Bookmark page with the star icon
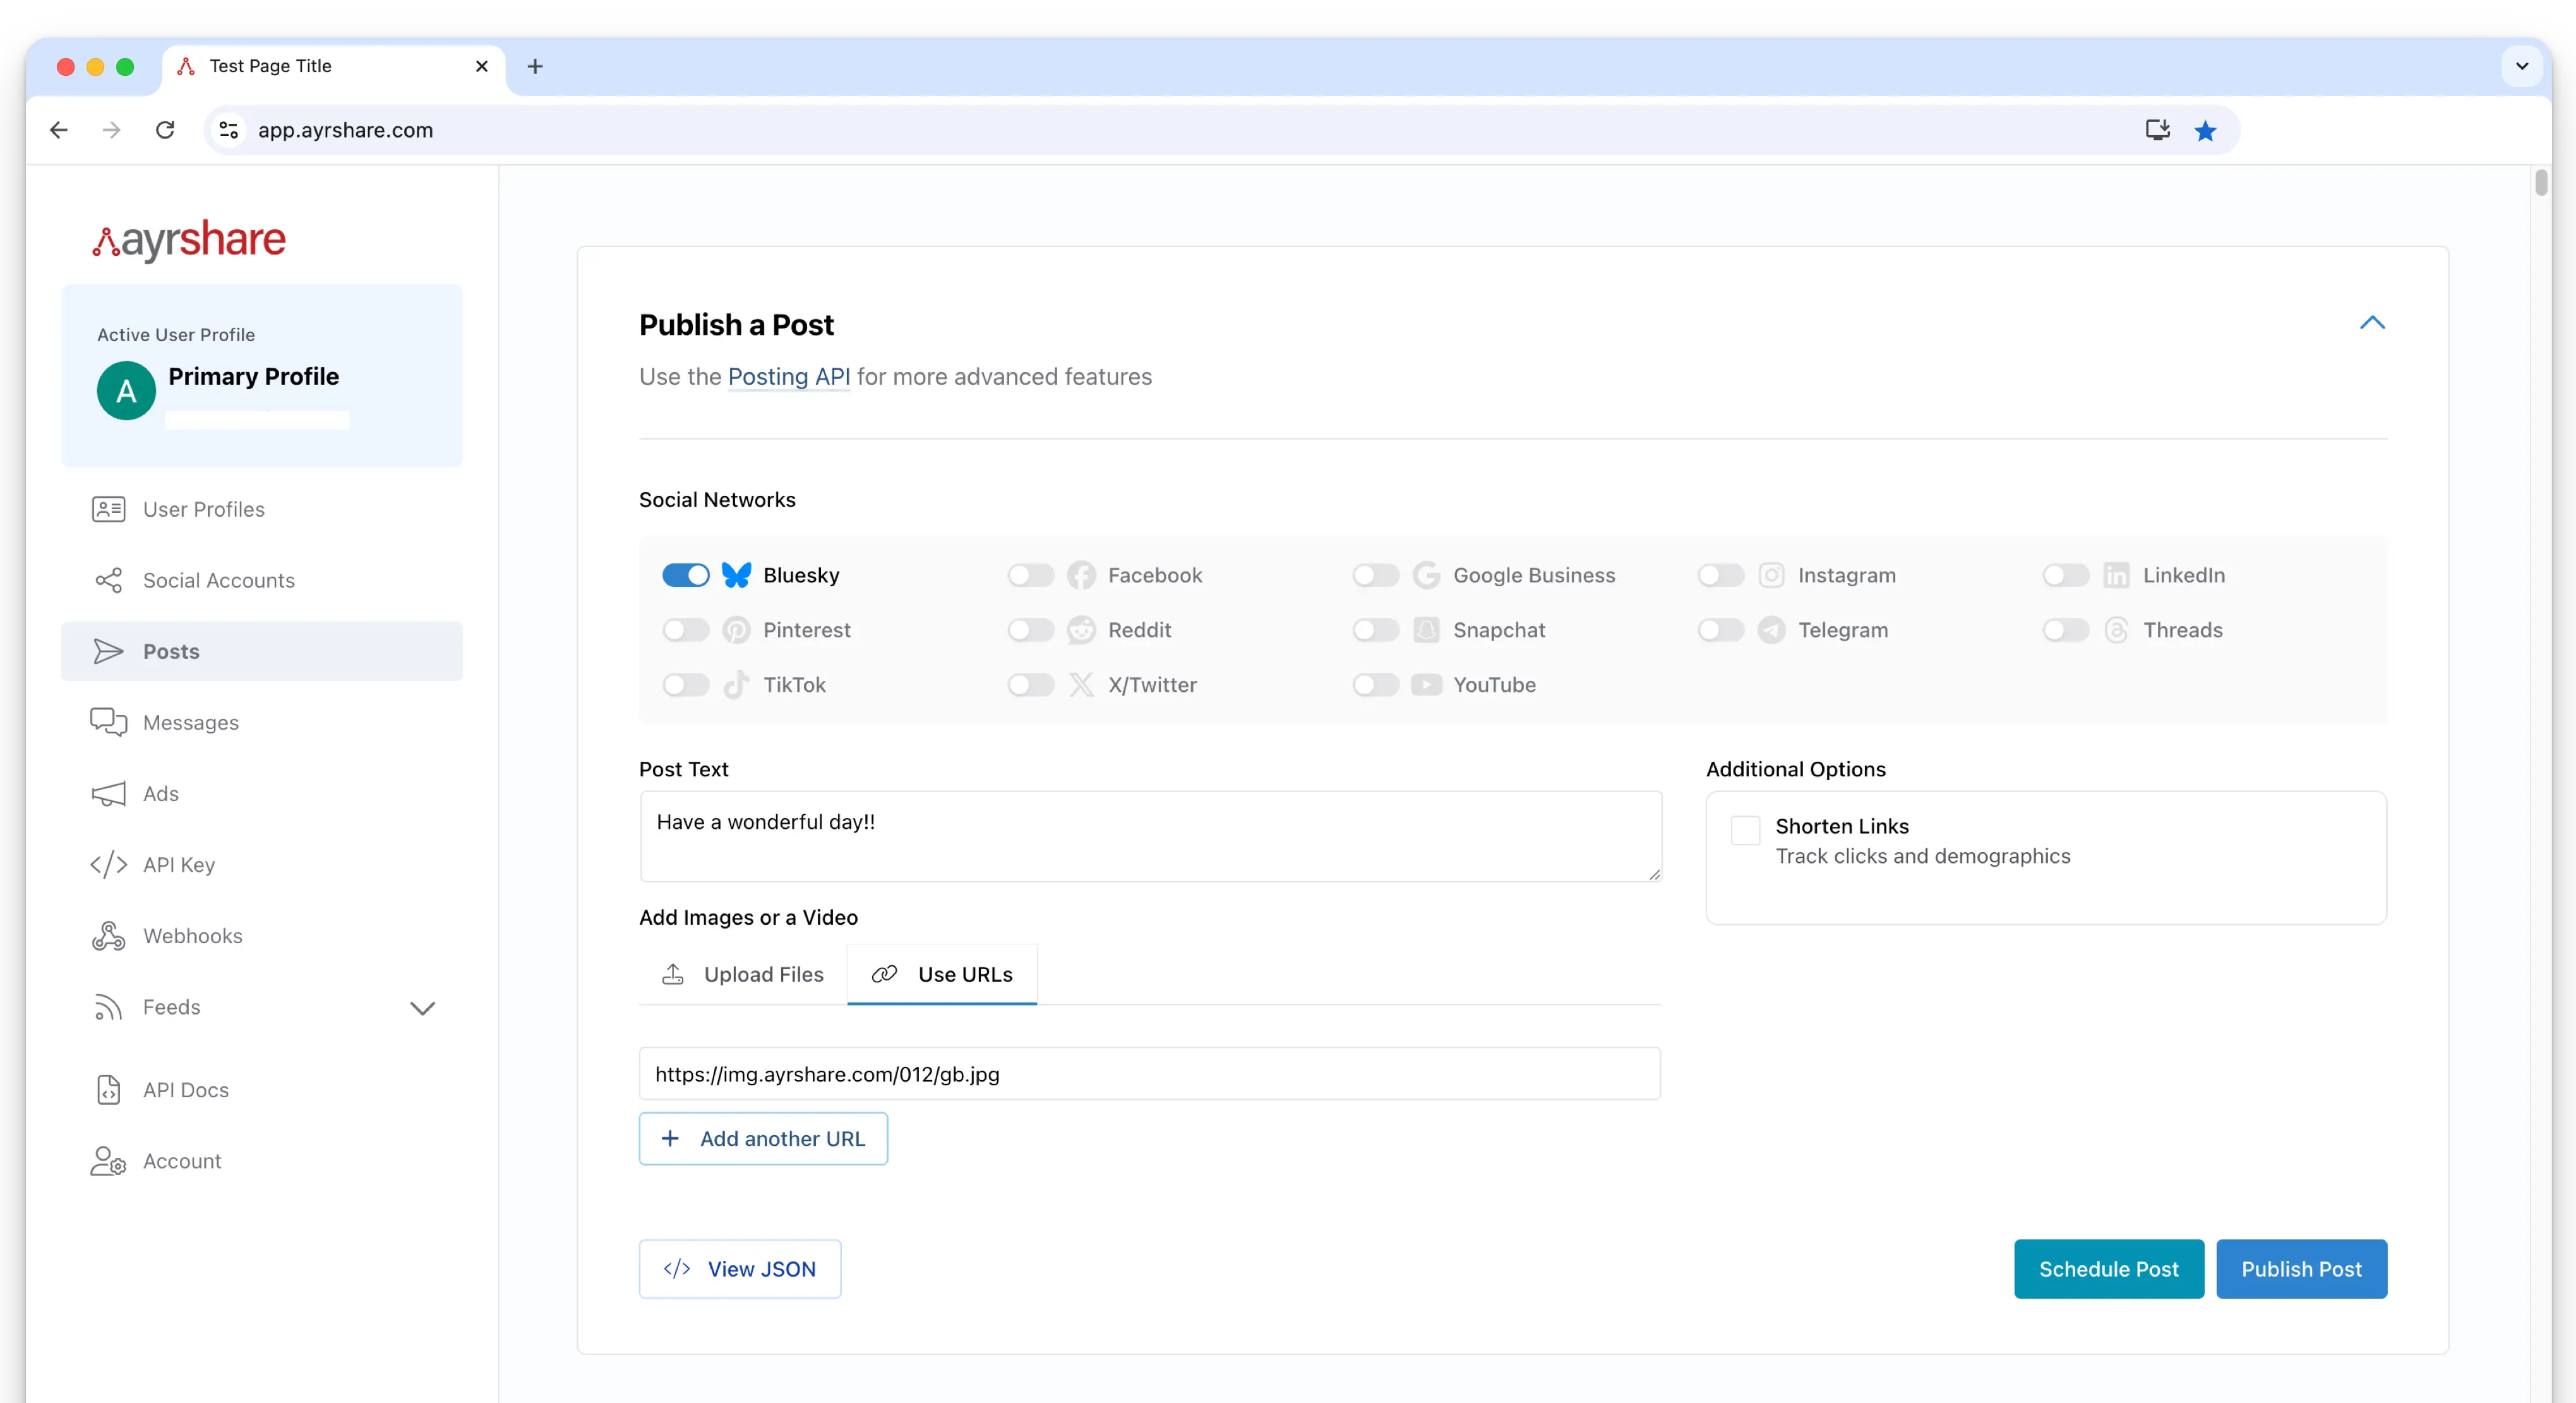 [x=2205, y=130]
